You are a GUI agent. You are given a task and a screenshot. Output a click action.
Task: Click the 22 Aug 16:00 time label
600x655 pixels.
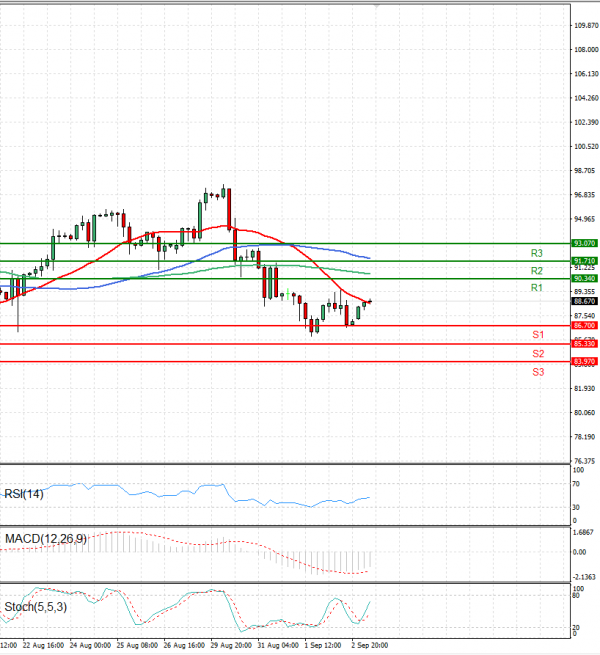pyautogui.click(x=43, y=645)
